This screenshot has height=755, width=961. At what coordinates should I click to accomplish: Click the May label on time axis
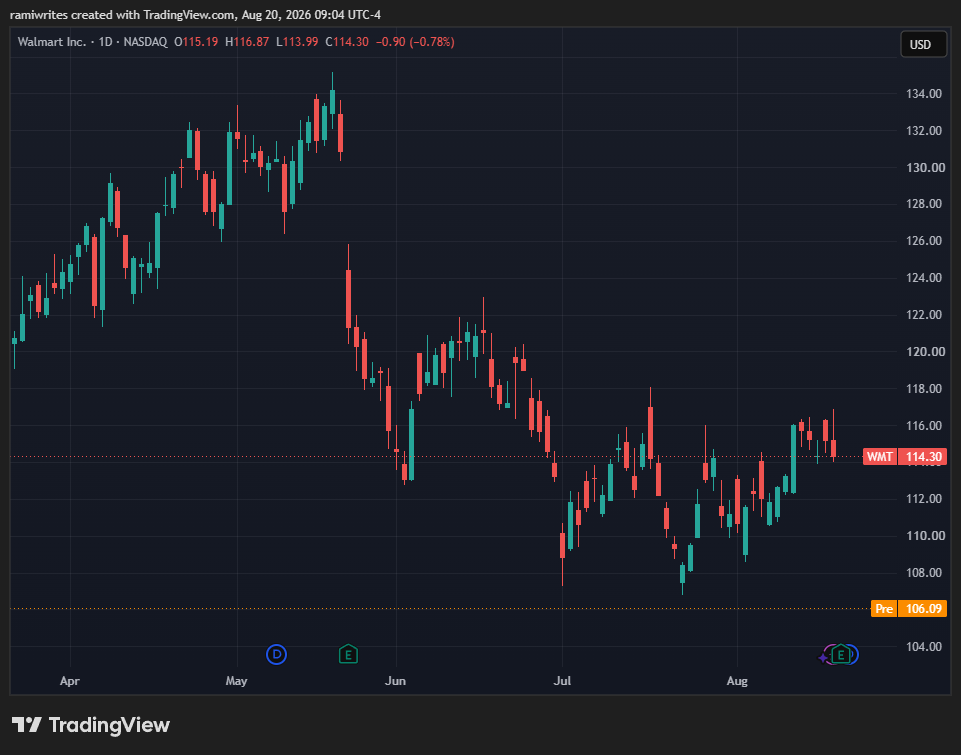237,681
